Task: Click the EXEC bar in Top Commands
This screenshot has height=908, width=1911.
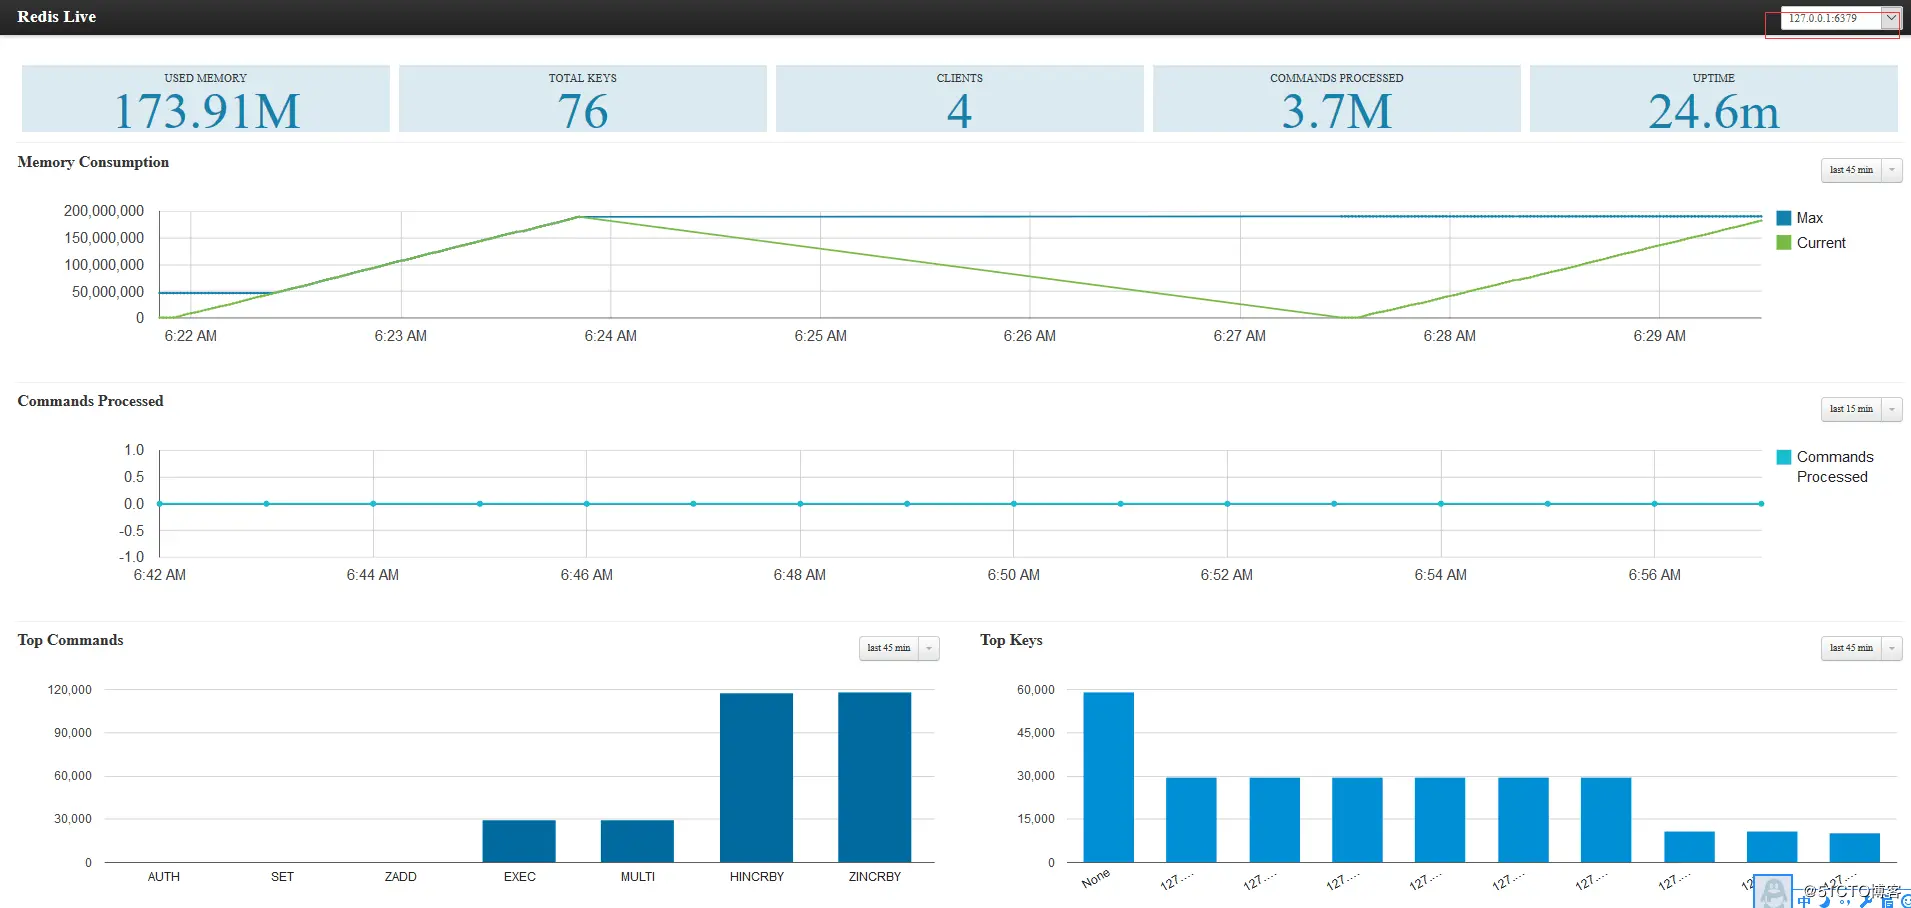Action: [519, 841]
